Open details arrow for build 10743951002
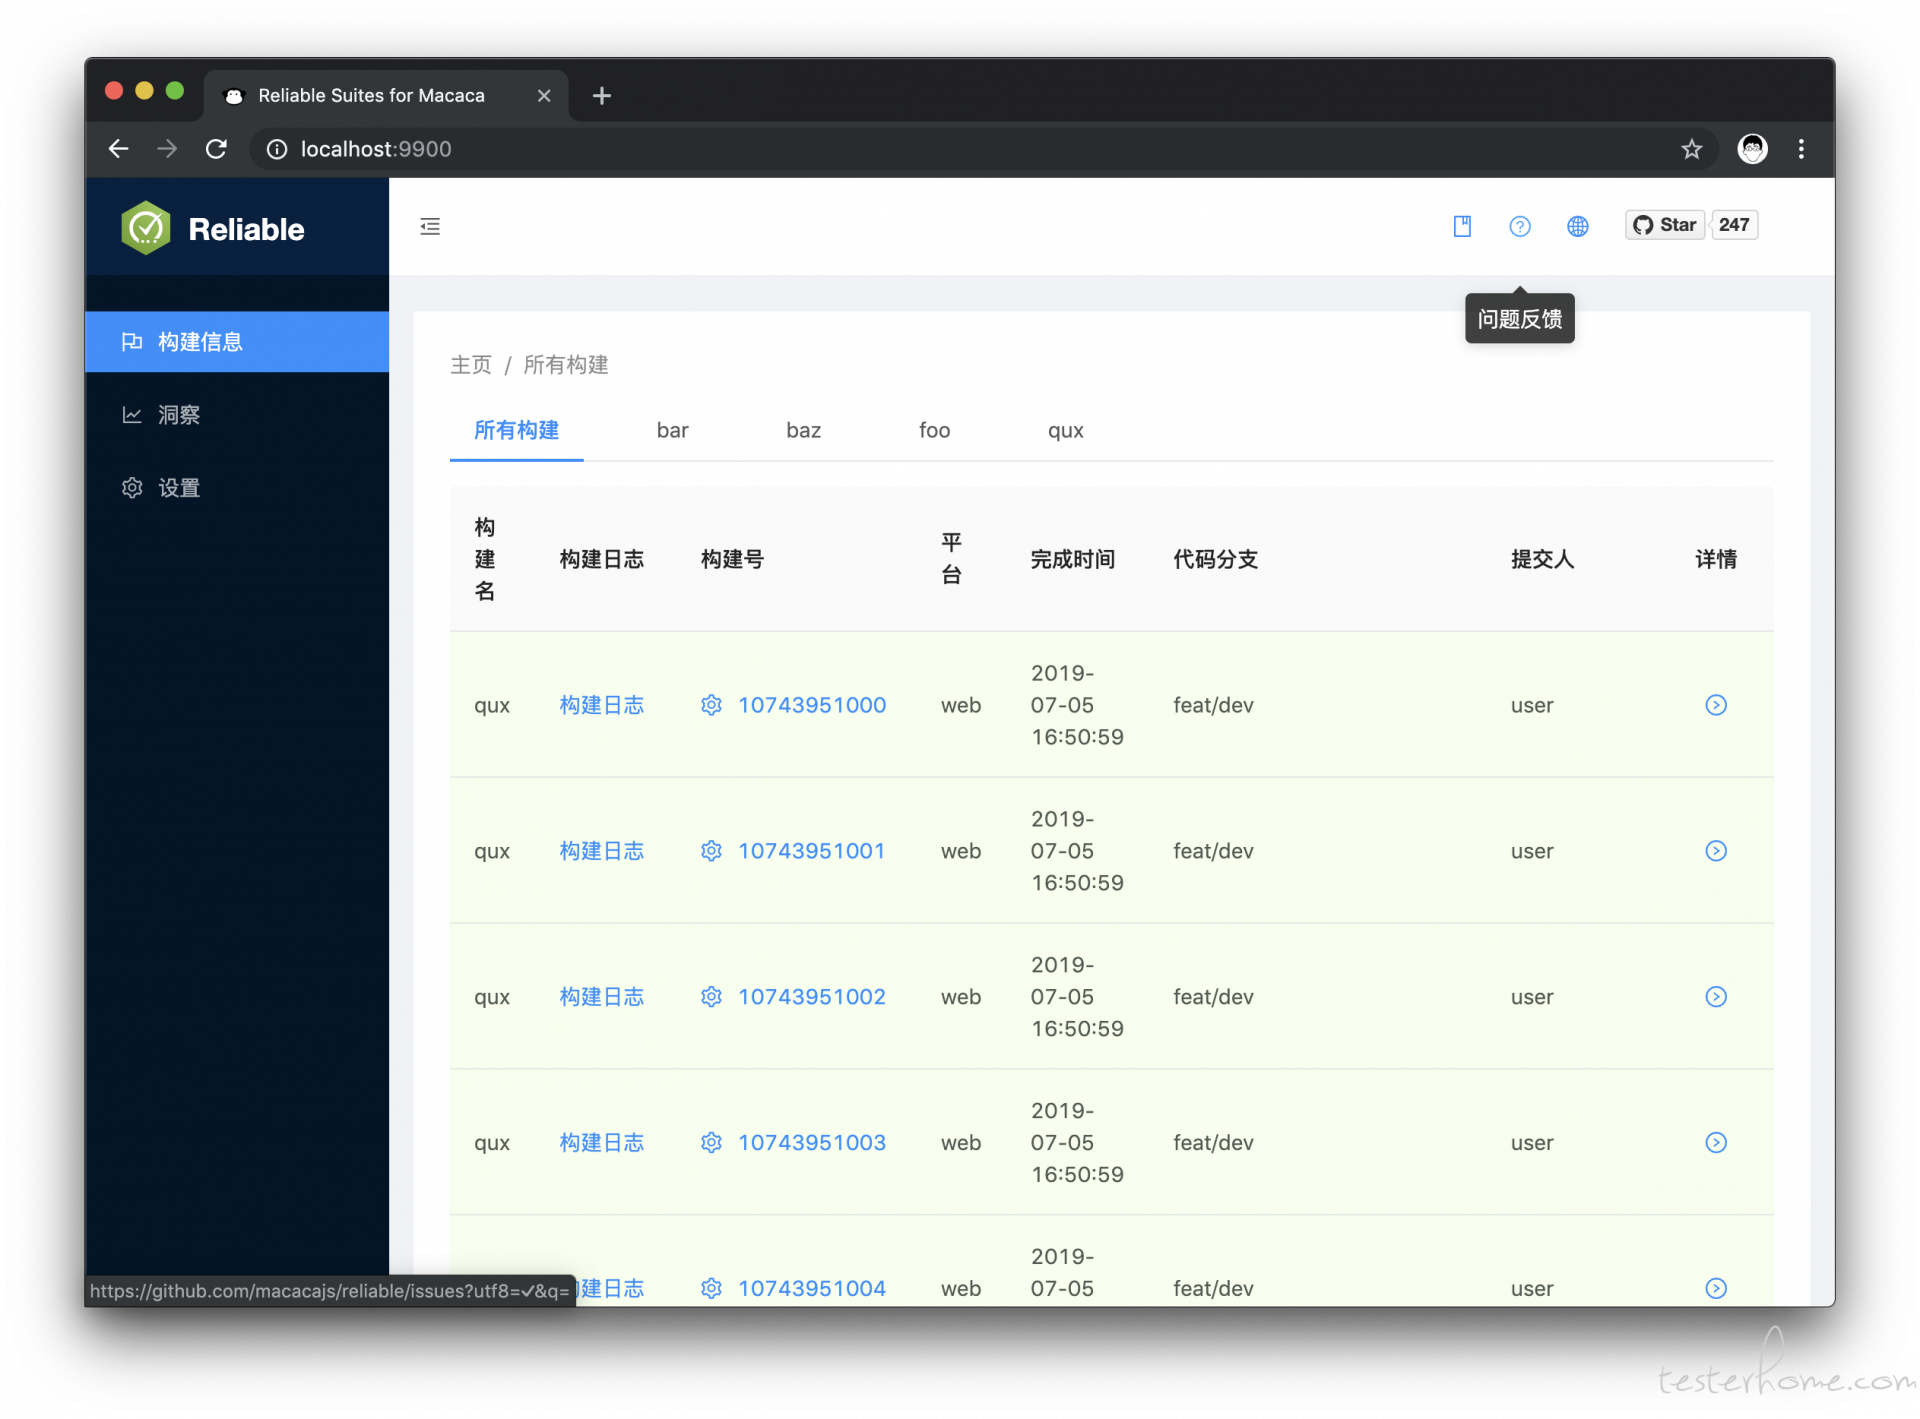 click(1716, 997)
